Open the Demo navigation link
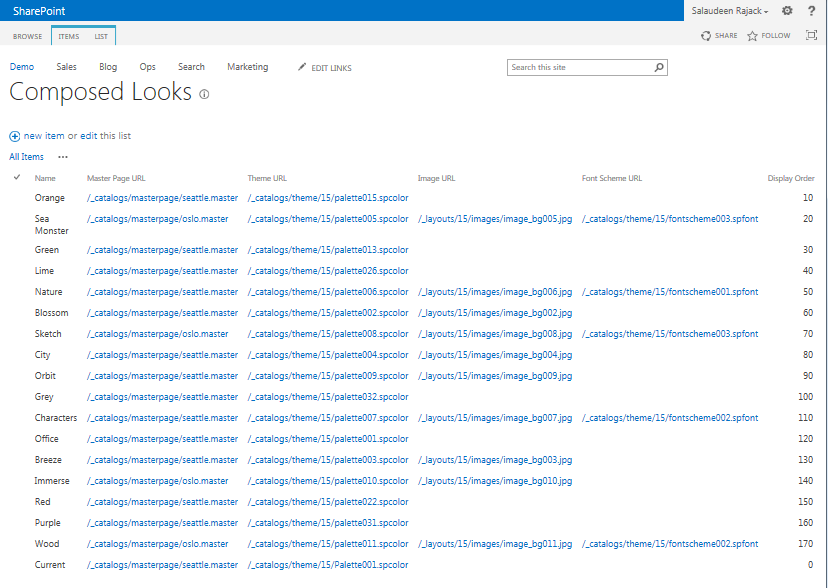Image resolution: width=828 pixels, height=588 pixels. pos(22,67)
